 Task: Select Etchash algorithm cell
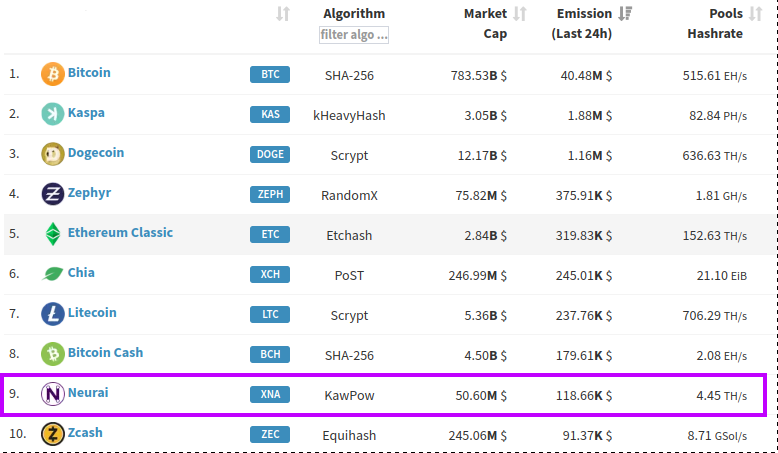pos(349,235)
